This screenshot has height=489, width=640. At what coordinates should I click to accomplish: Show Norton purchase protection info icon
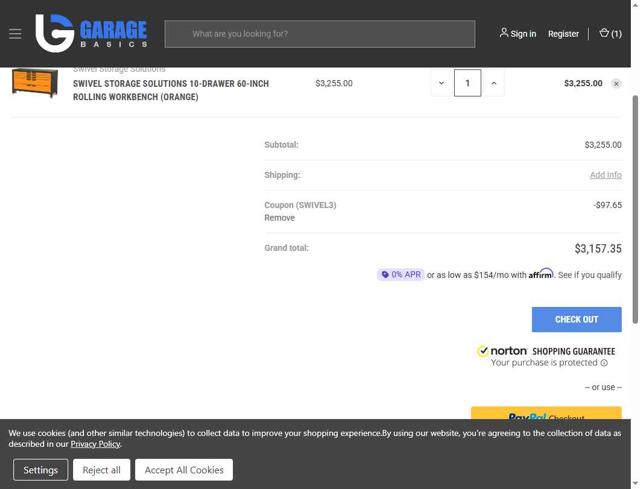604,363
